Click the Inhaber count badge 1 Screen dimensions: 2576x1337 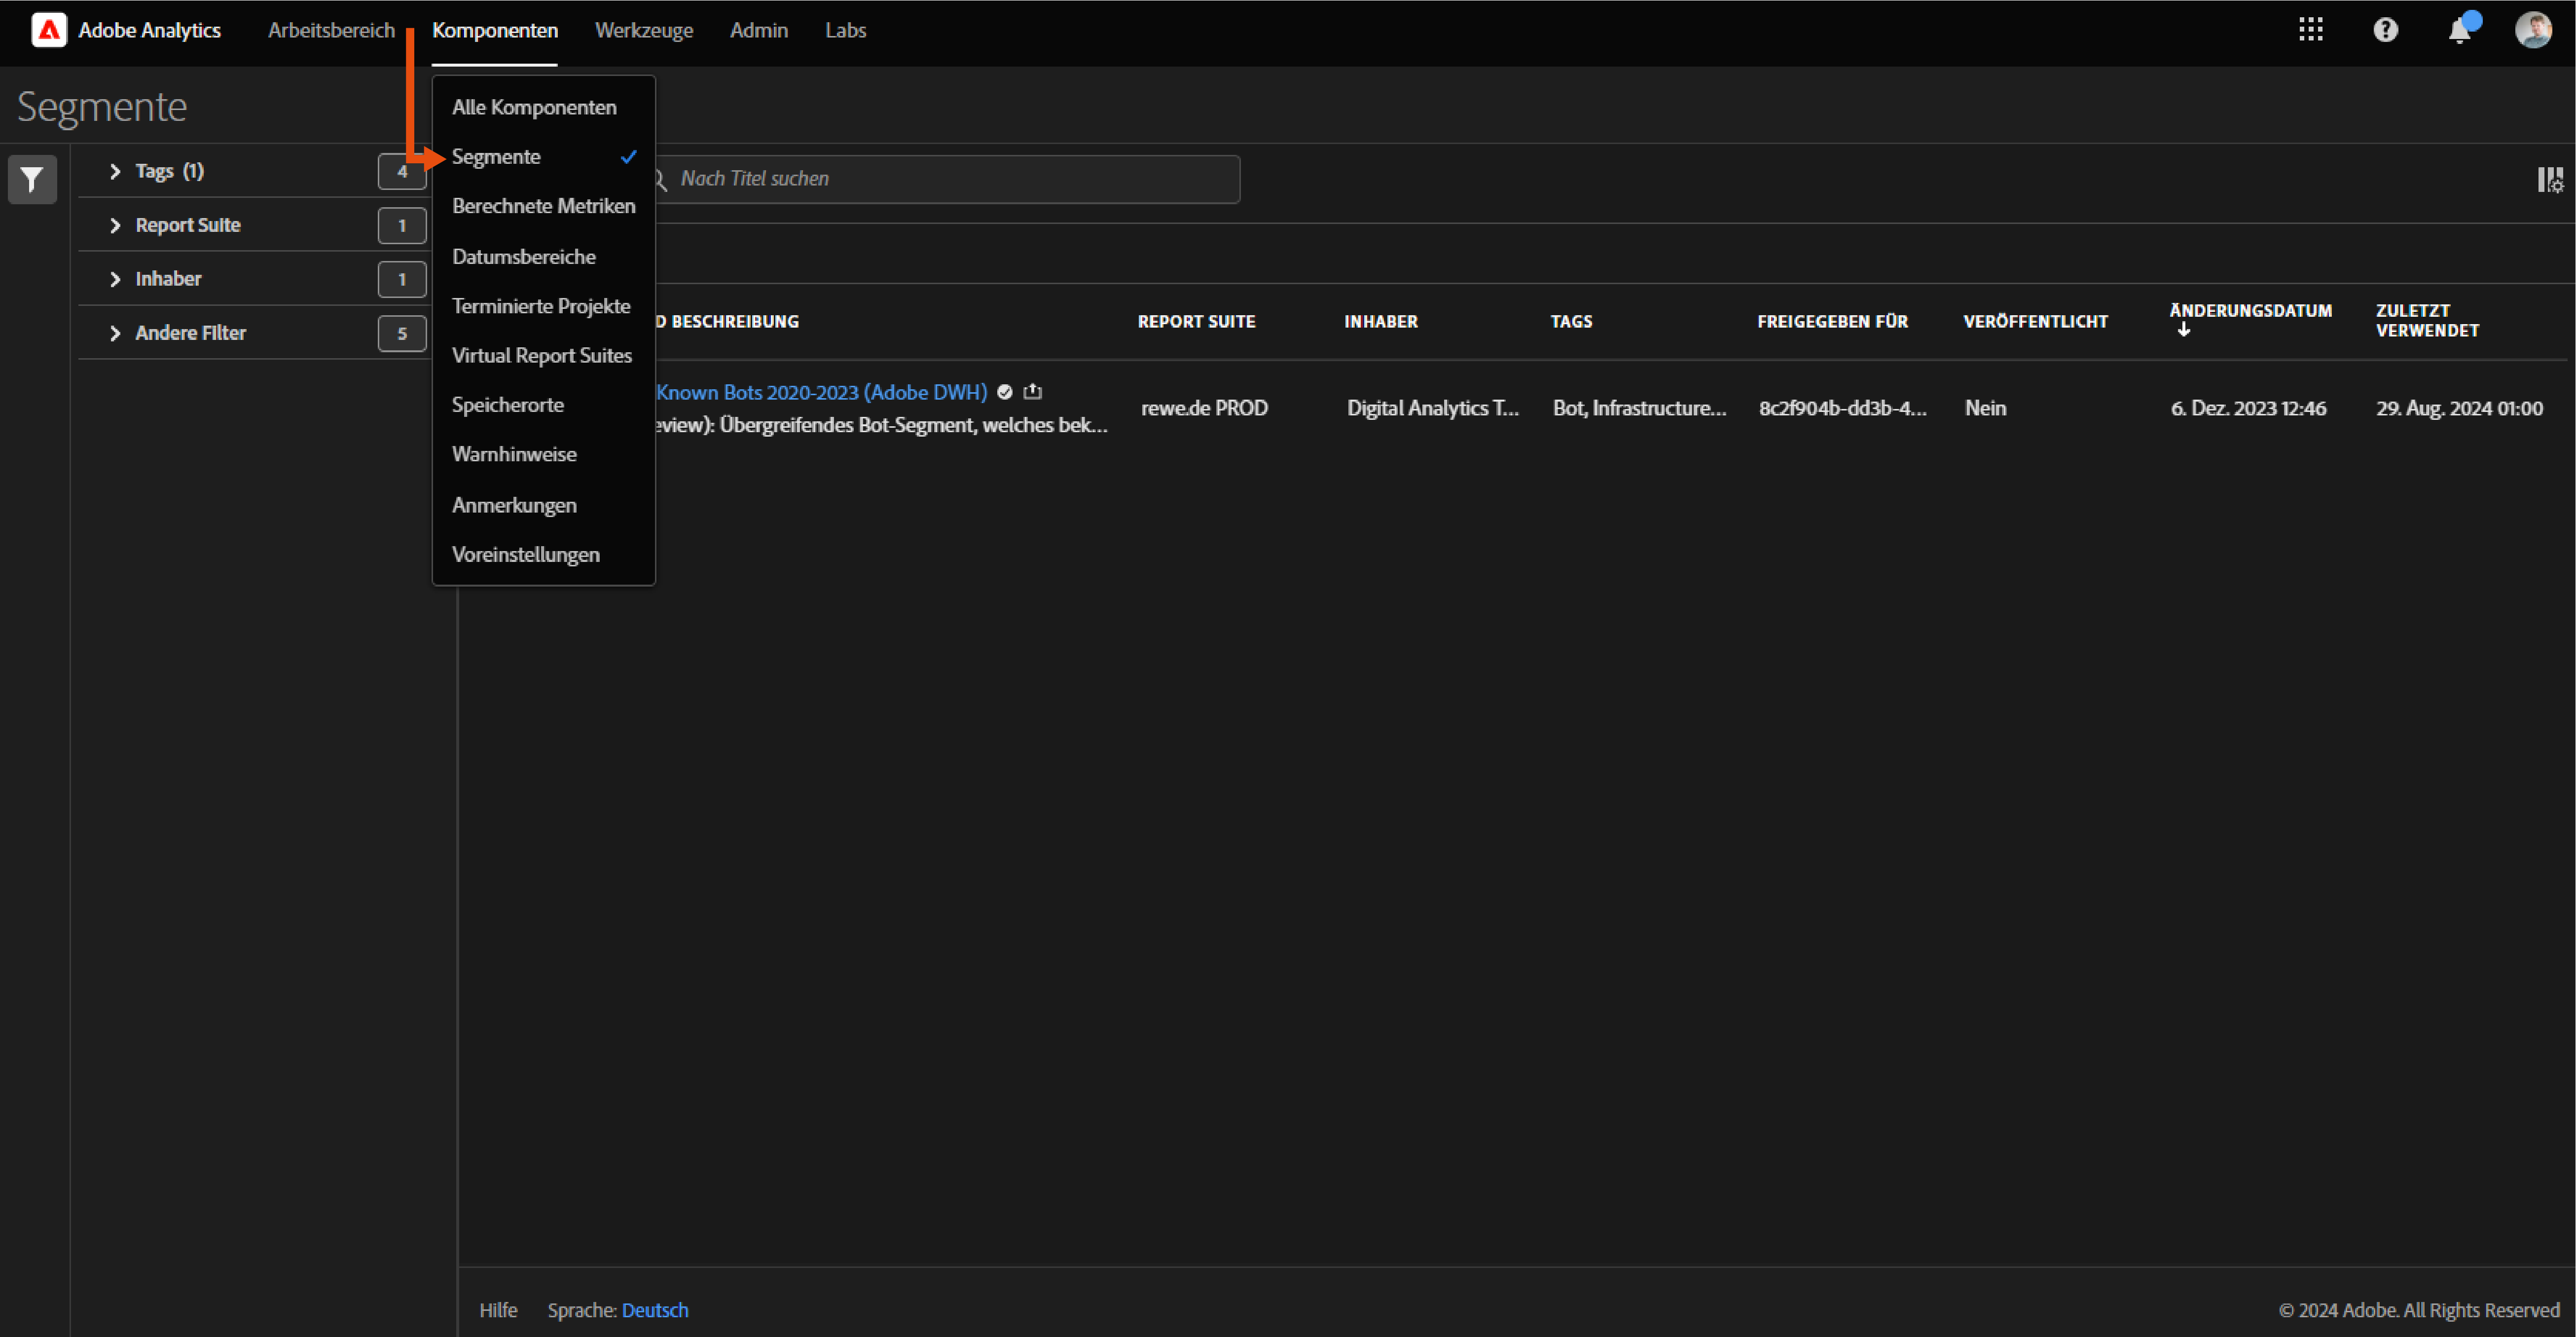point(402,279)
